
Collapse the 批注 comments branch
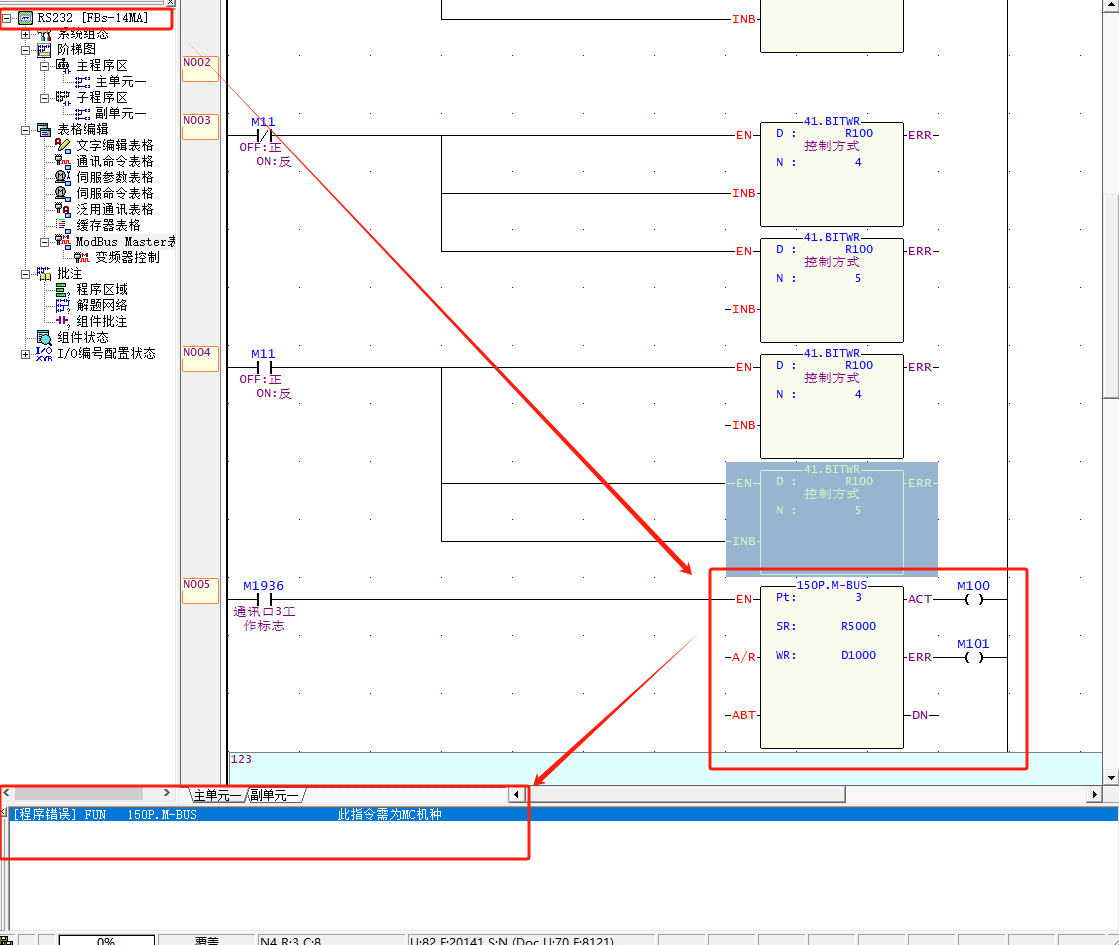[x=25, y=273]
